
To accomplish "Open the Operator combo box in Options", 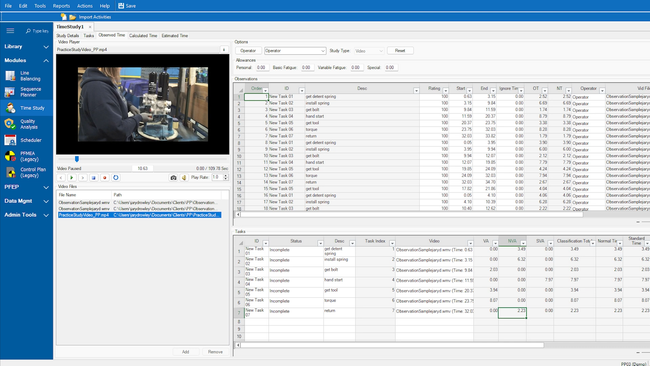I will [x=295, y=51].
